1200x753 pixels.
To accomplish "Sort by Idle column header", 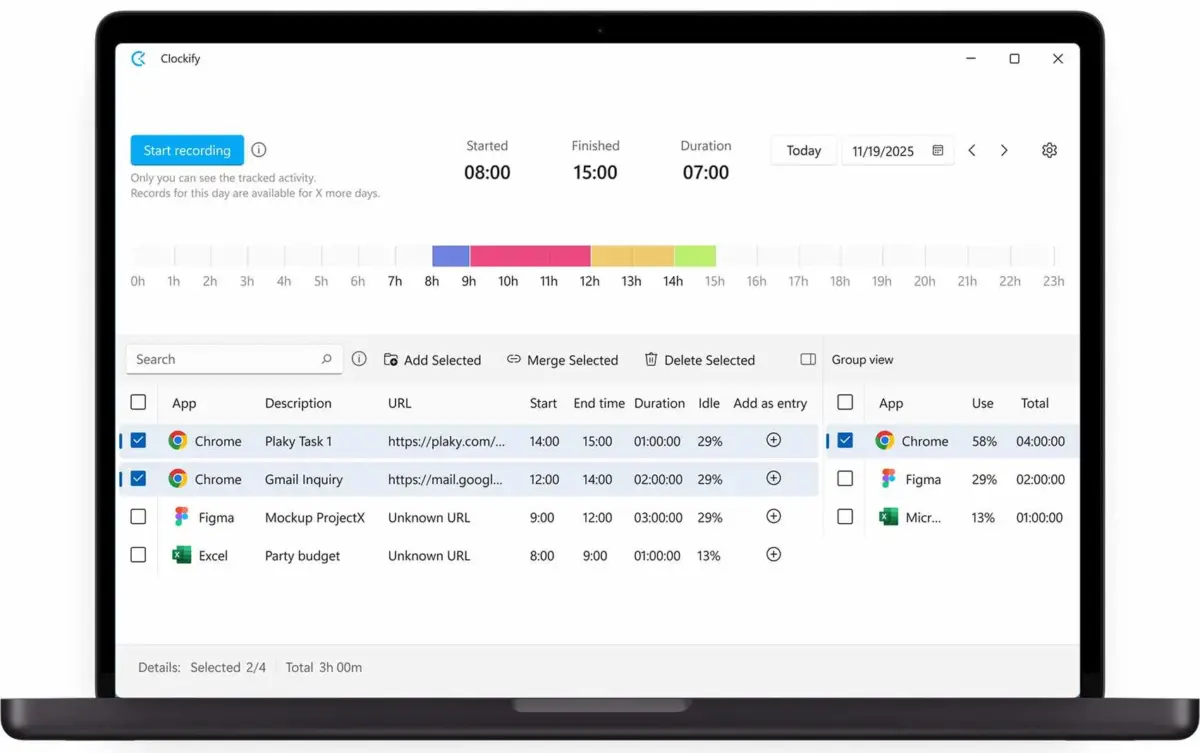I will click(709, 403).
